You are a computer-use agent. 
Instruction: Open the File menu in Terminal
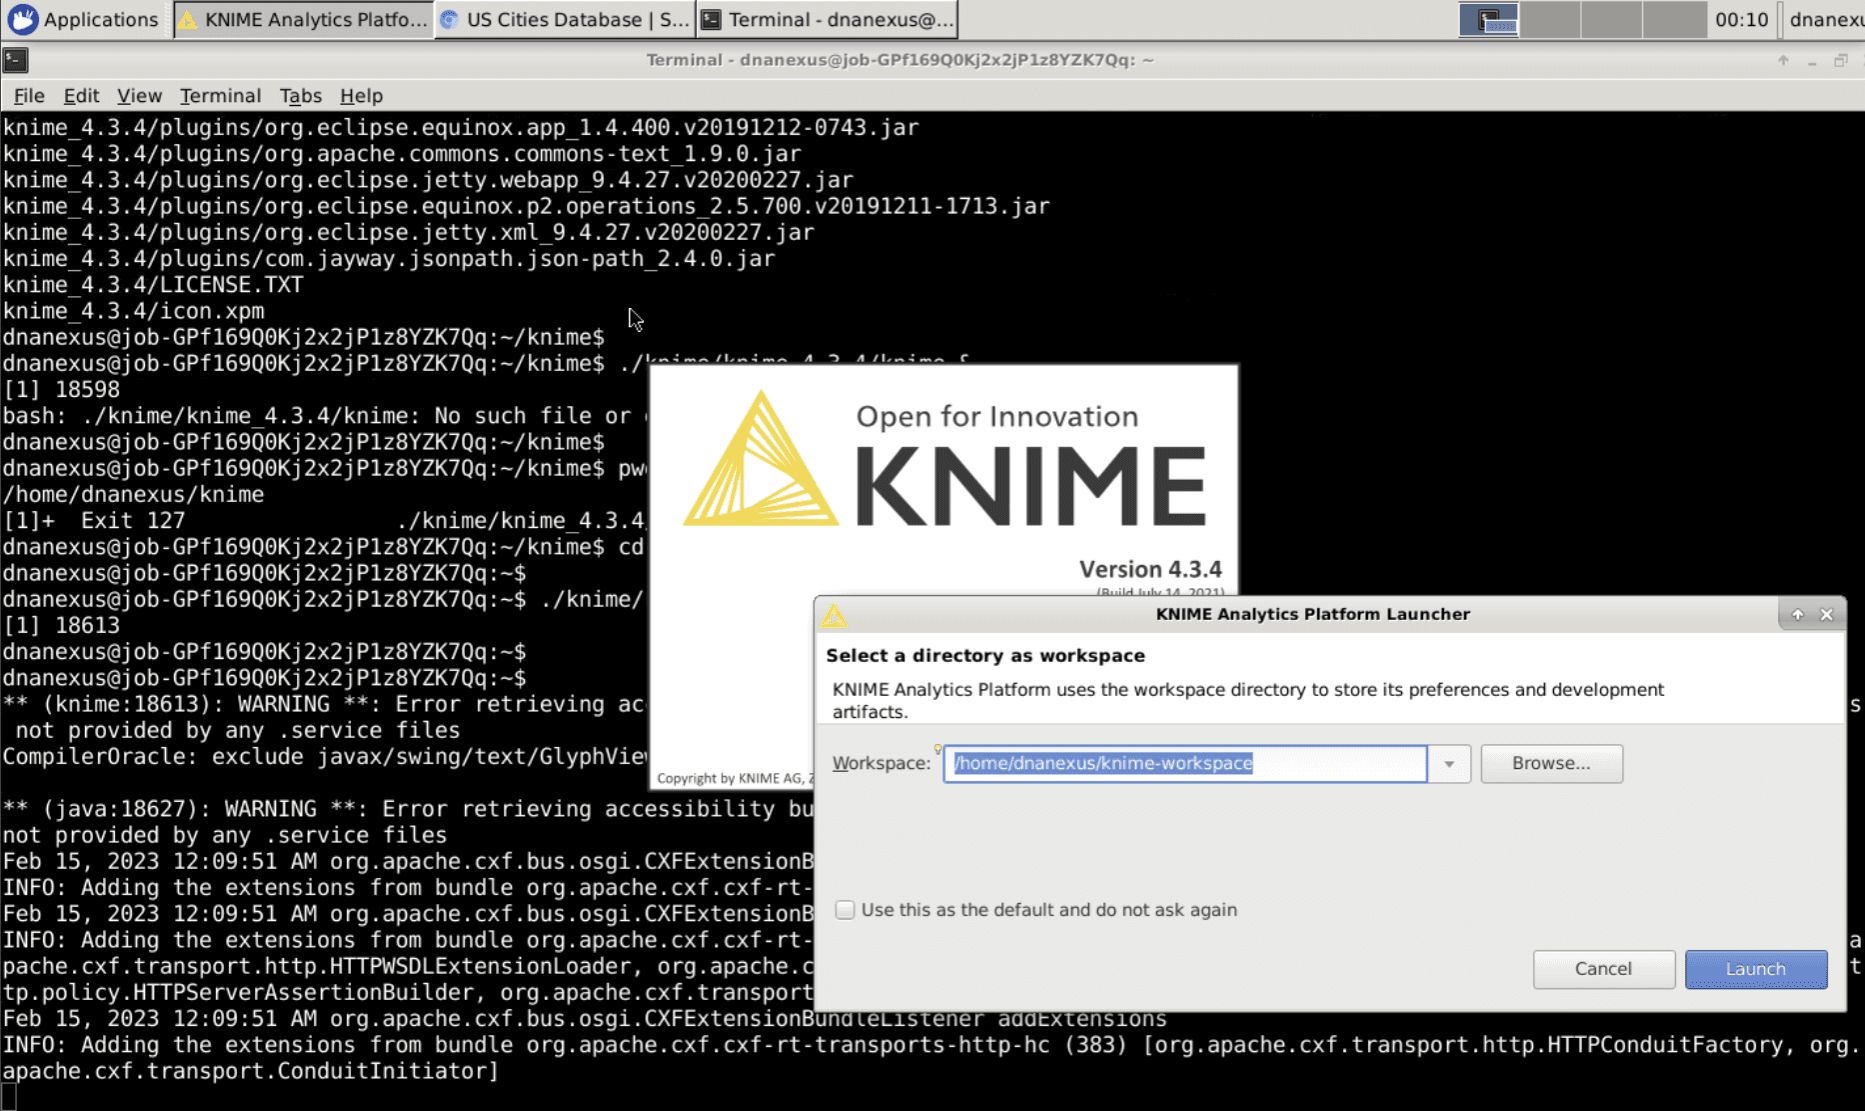coord(29,96)
